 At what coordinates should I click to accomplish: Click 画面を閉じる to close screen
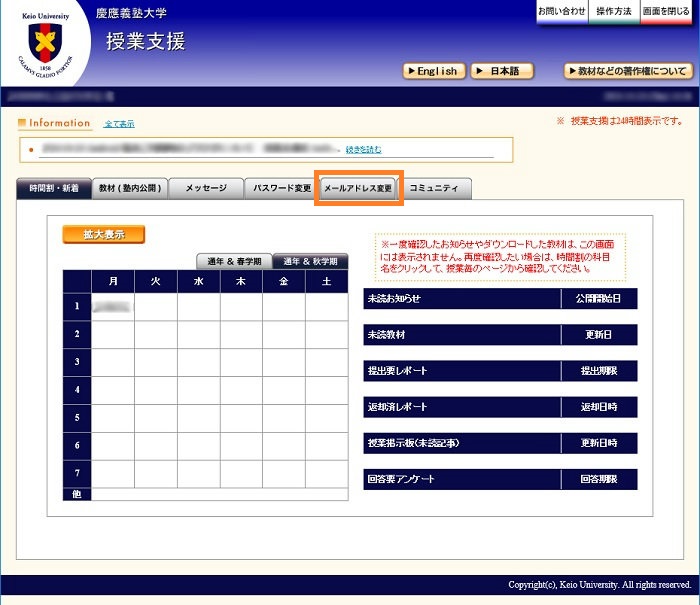pos(666,11)
